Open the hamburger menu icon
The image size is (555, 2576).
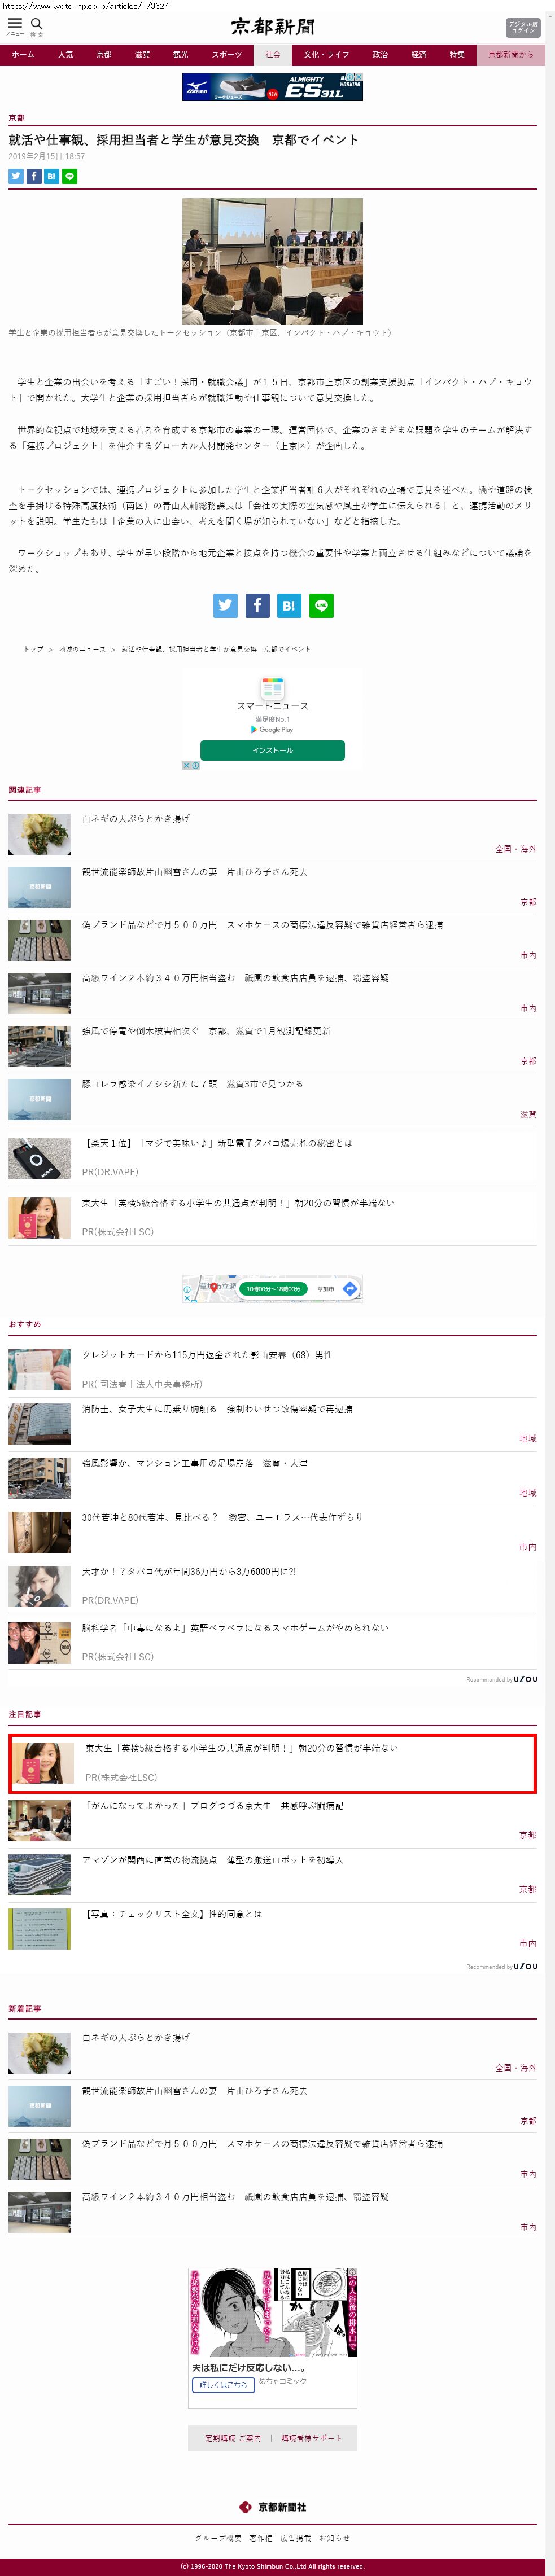point(15,23)
